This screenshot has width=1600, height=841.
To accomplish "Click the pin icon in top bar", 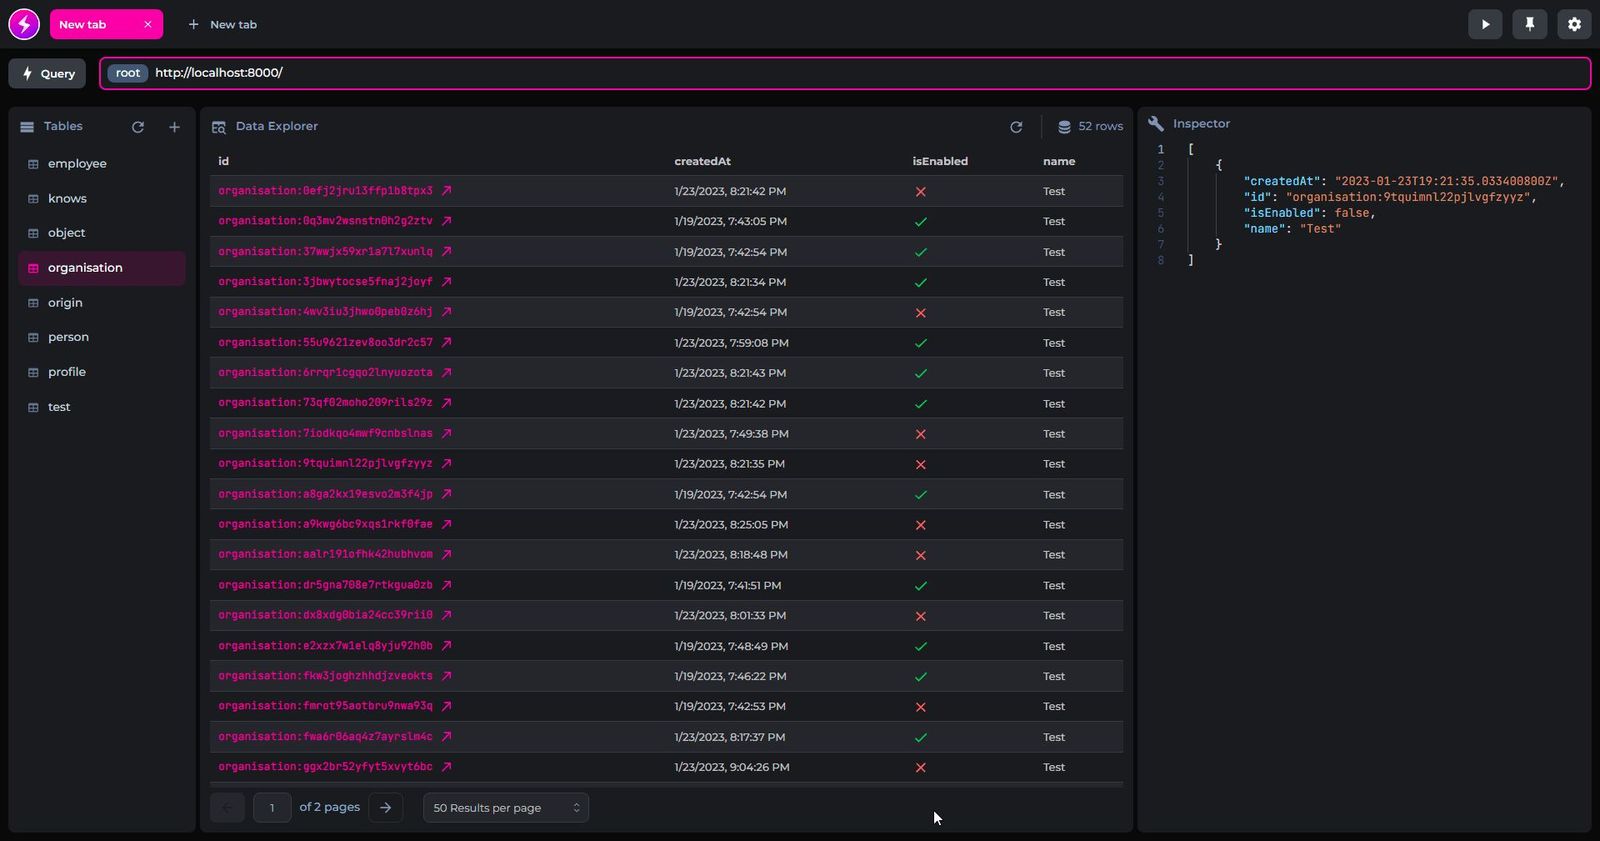I will 1529,24.
